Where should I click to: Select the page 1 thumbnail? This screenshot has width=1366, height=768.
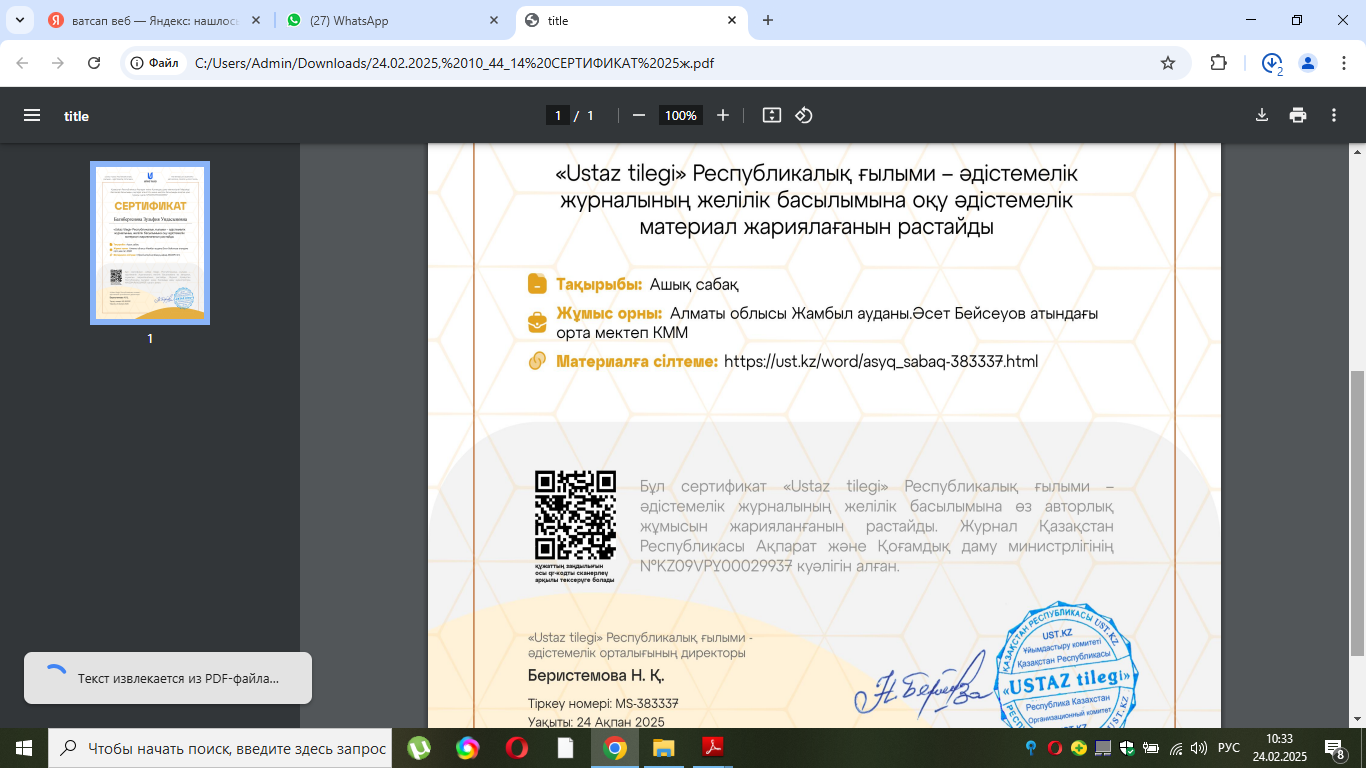(x=150, y=243)
